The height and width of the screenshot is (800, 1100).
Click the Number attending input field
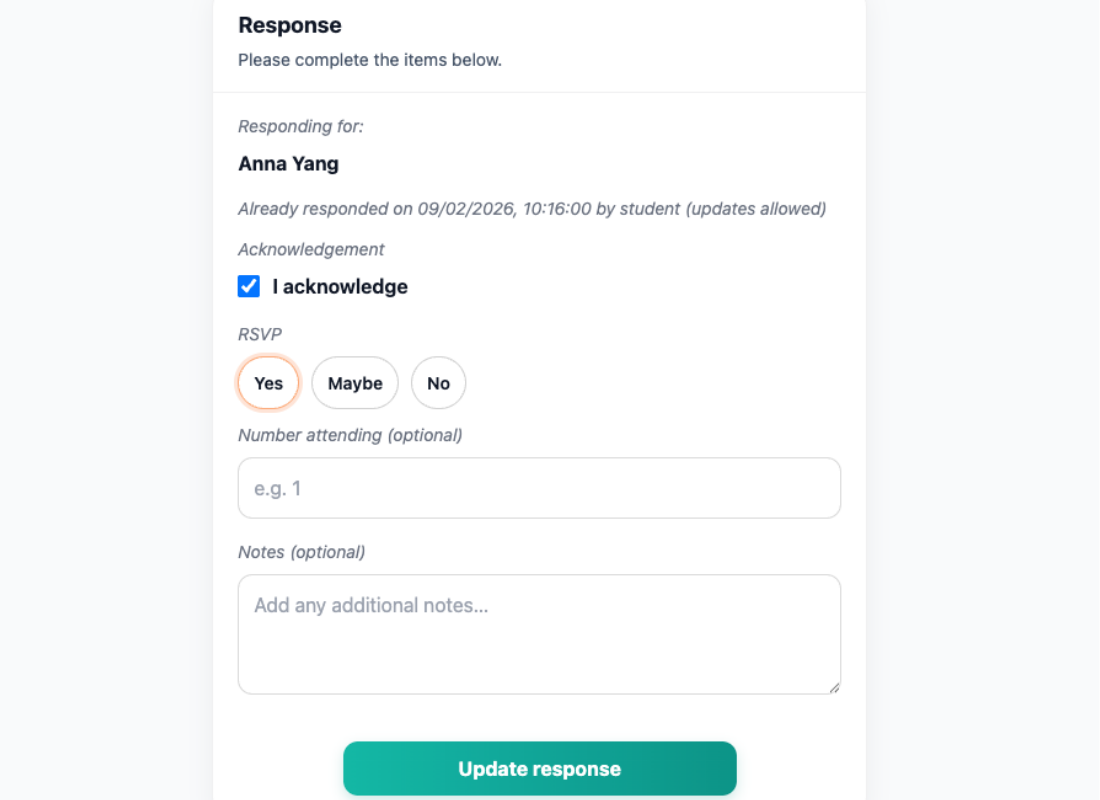click(x=539, y=488)
